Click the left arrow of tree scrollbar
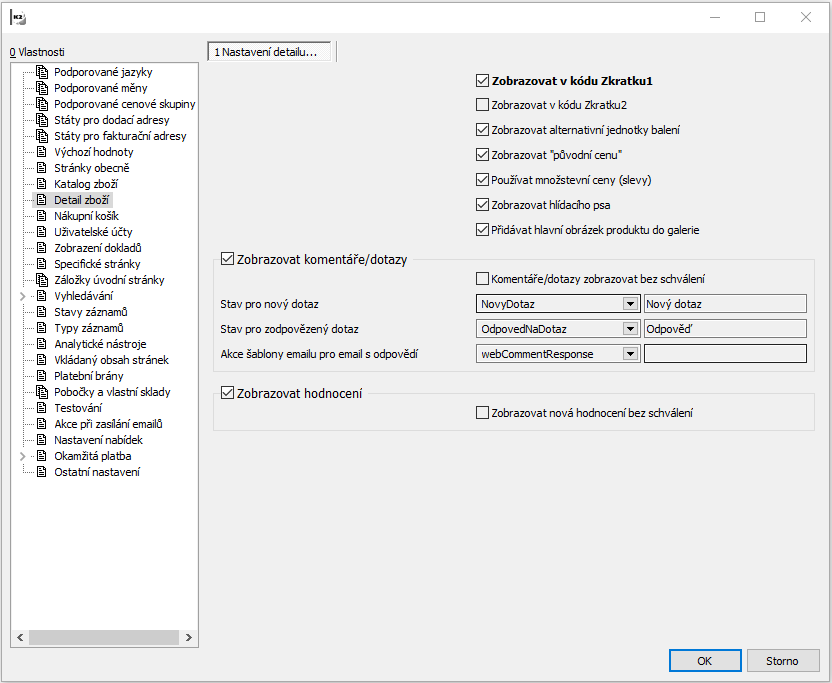The image size is (832, 683). point(20,637)
